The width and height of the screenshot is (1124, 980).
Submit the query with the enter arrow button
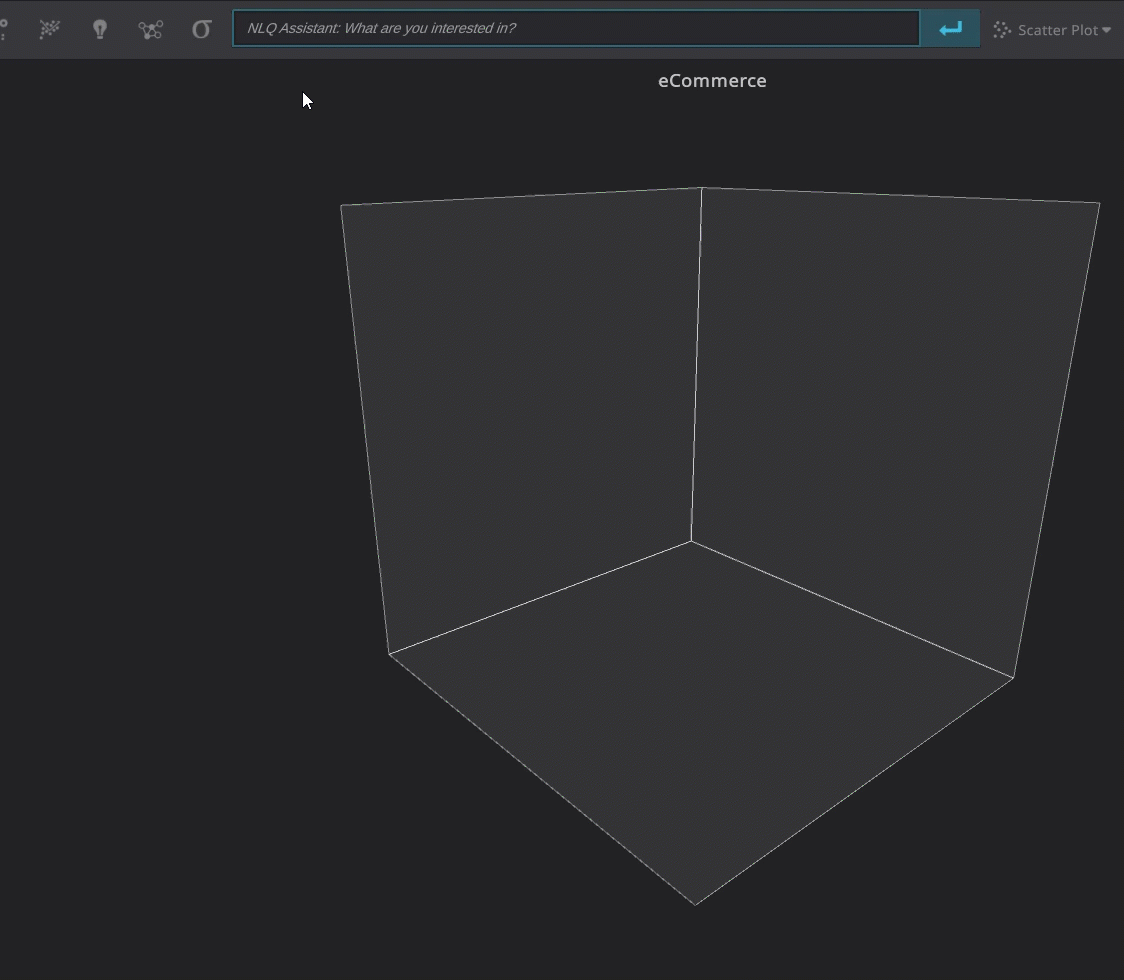[951, 29]
